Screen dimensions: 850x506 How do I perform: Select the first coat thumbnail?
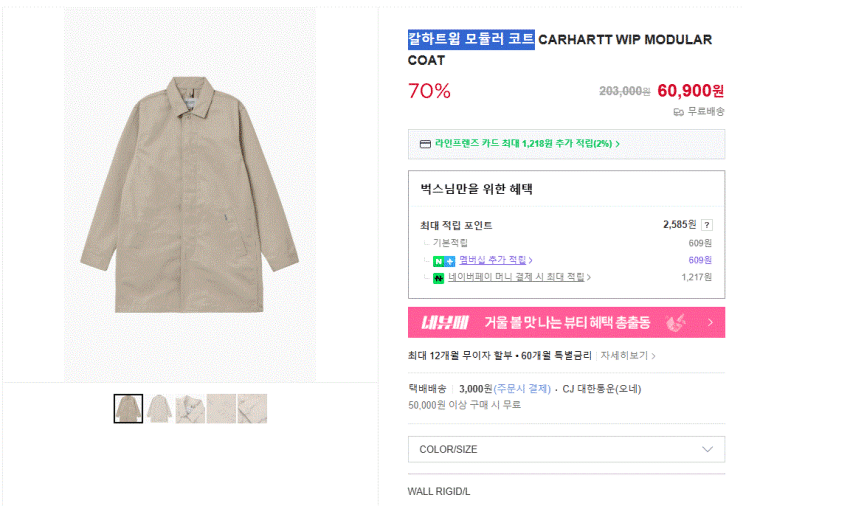pyautogui.click(x=128, y=409)
